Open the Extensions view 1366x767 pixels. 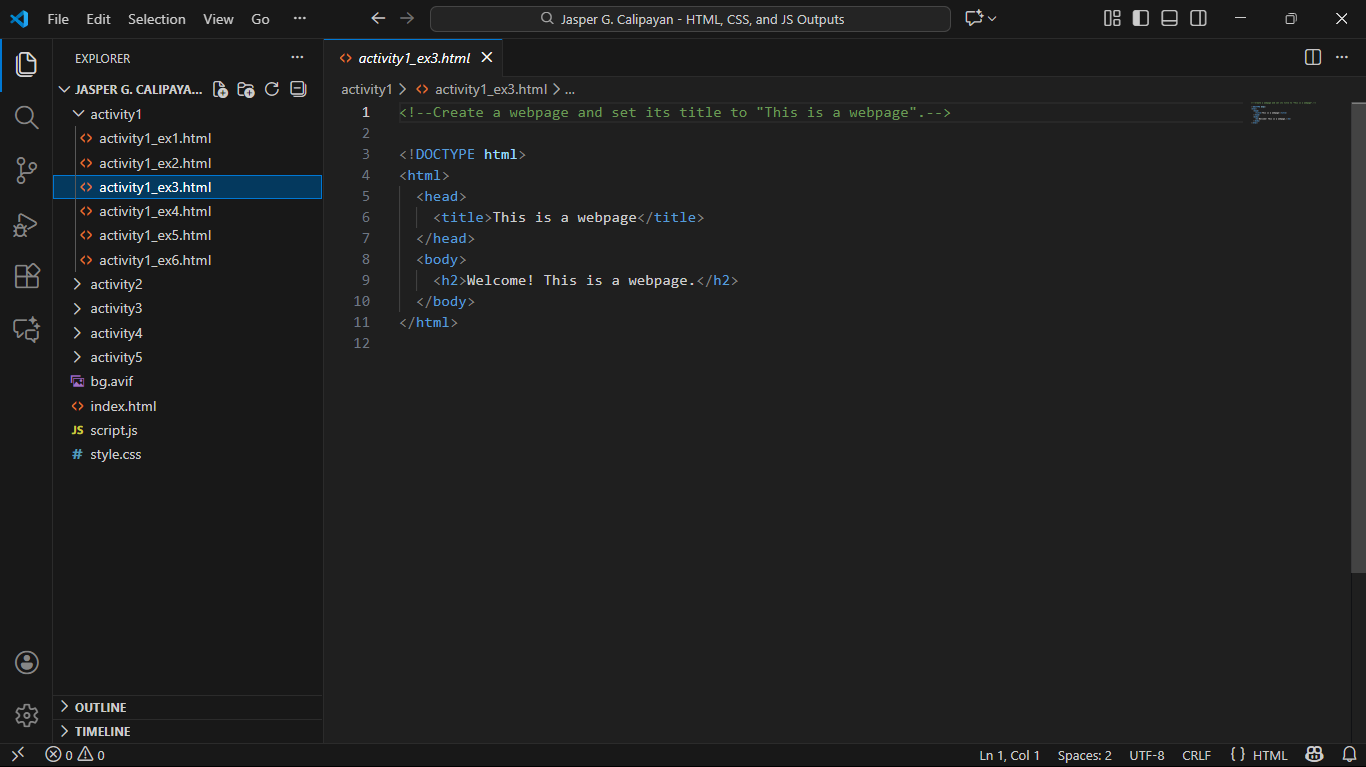(27, 277)
